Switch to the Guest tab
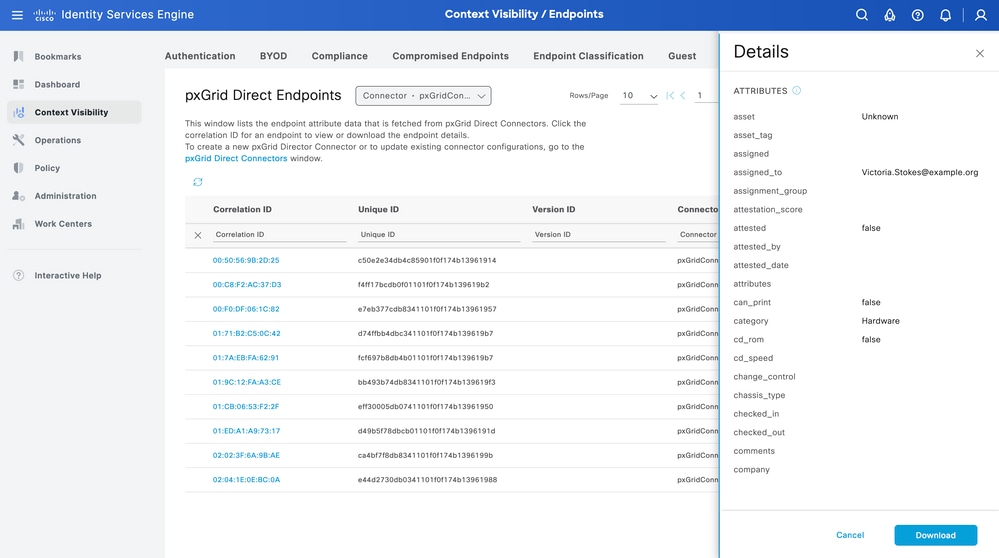The image size is (999, 558). (682, 56)
